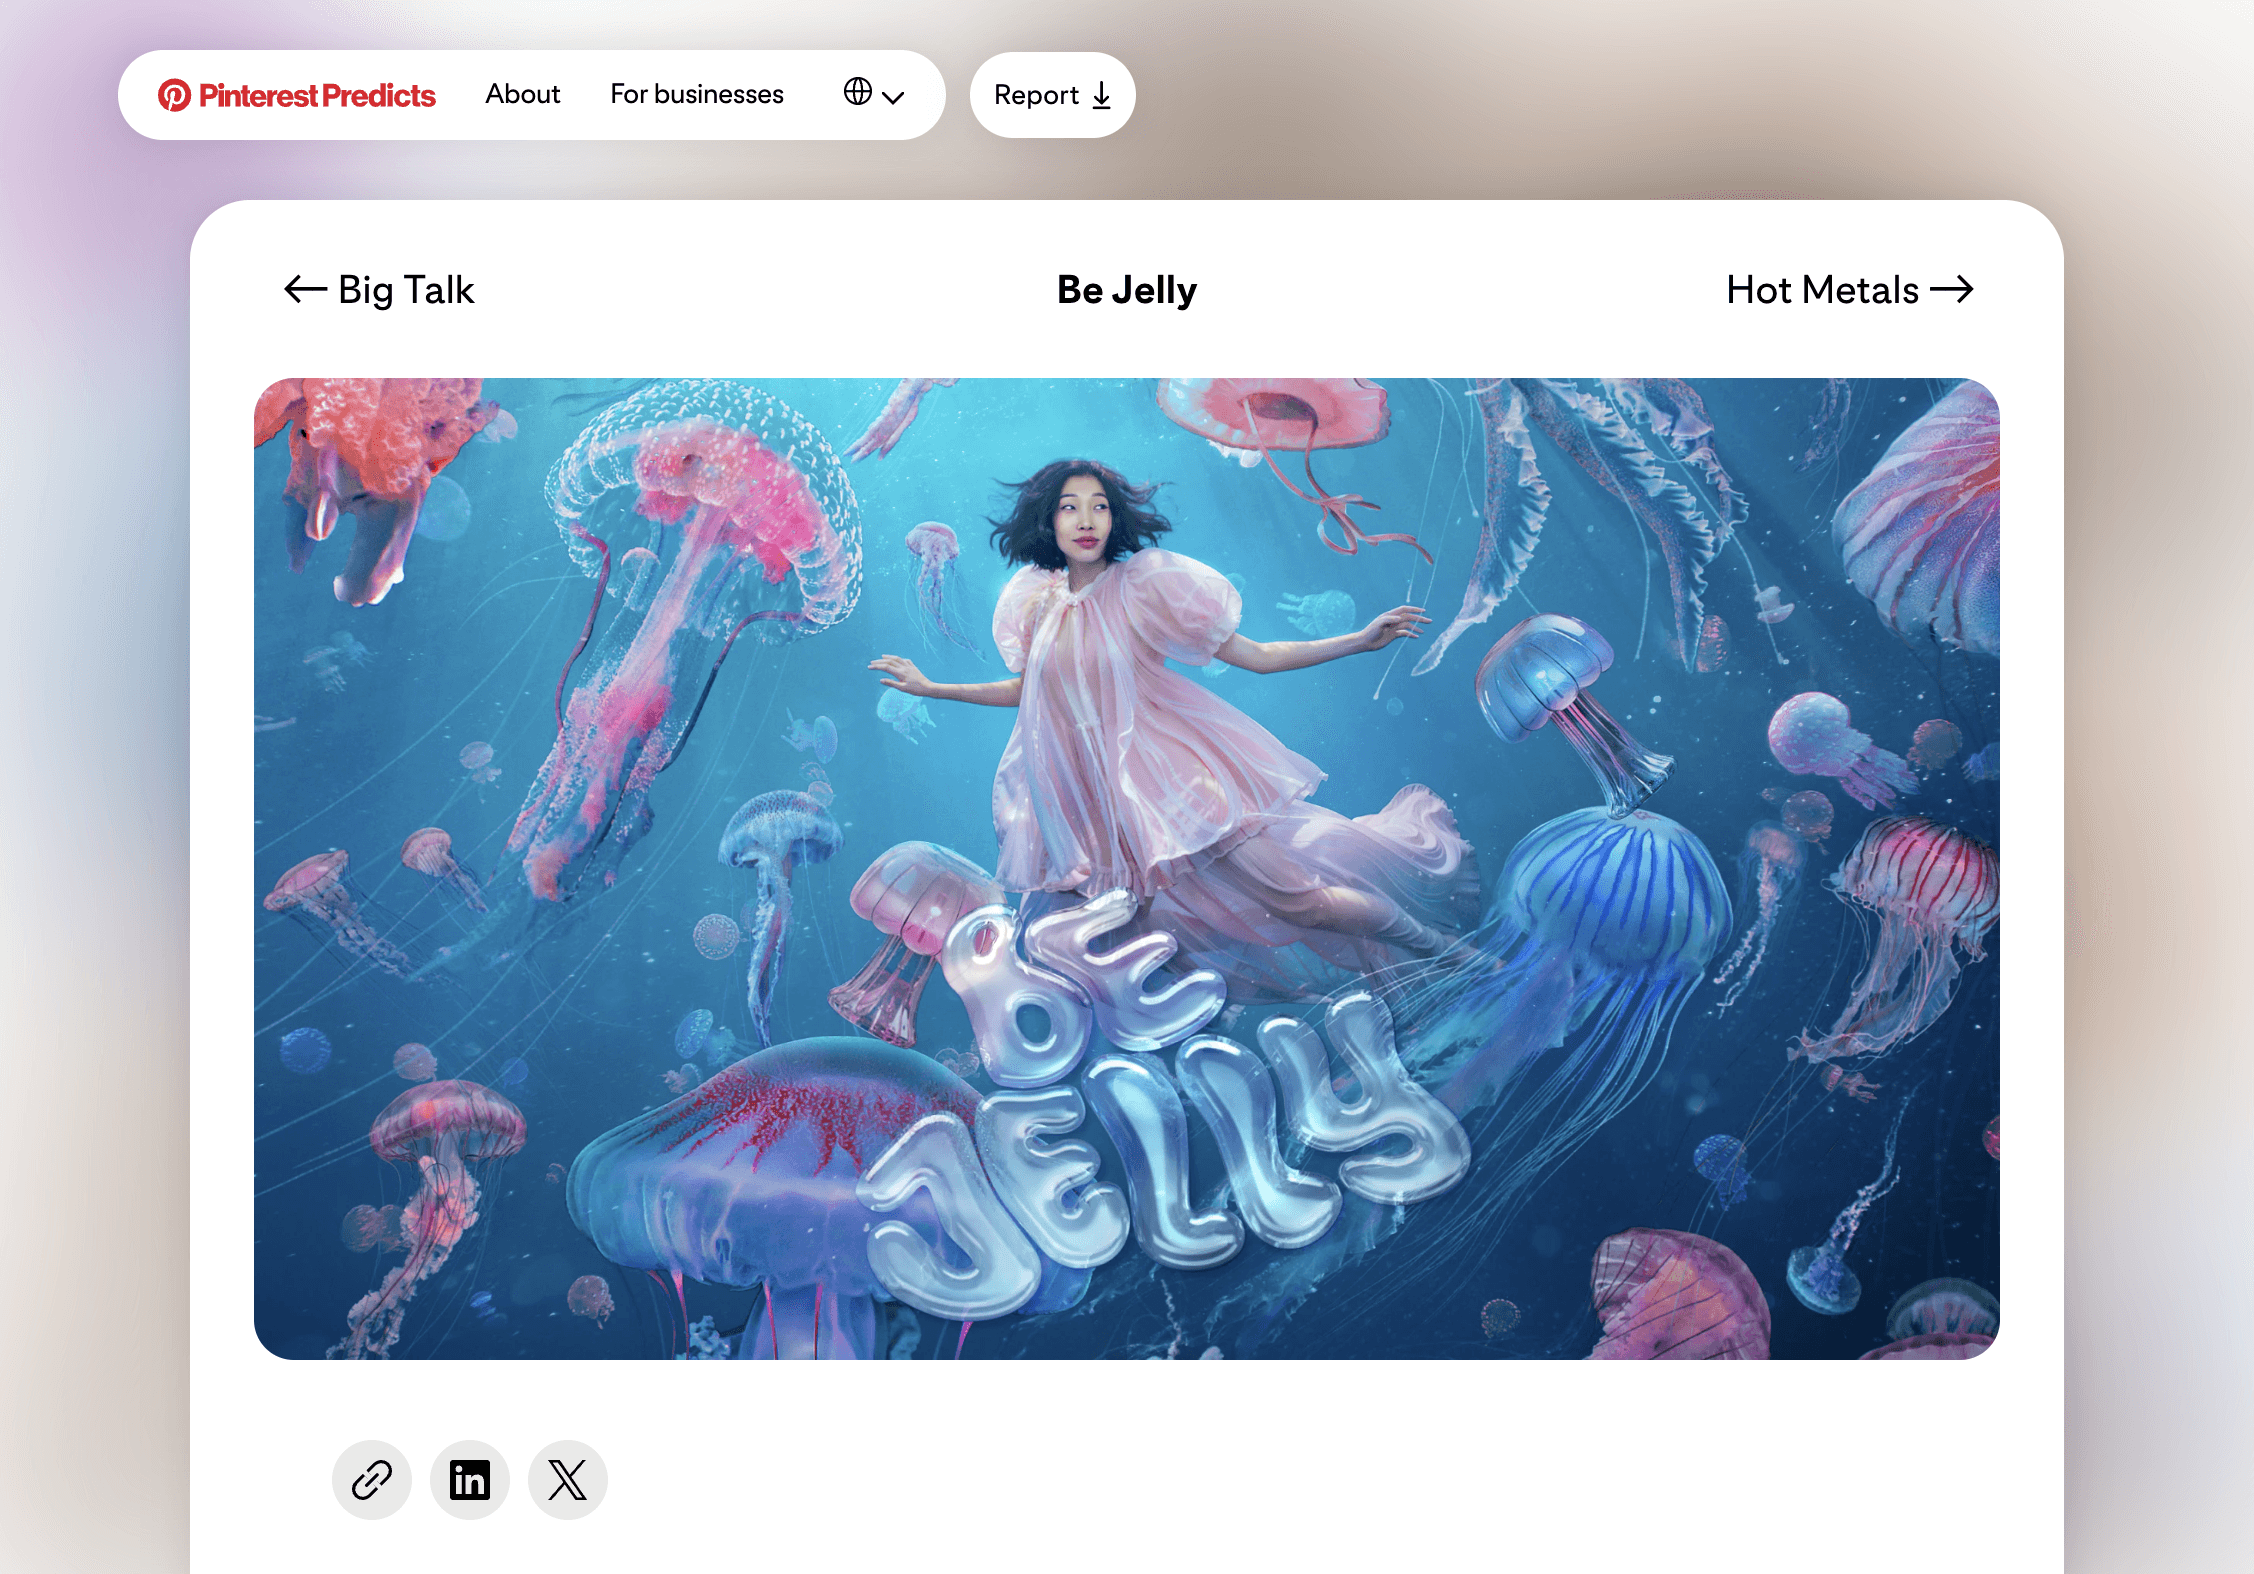Image resolution: width=2254 pixels, height=1574 pixels.
Task: Click the globe language icon
Action: tap(857, 92)
